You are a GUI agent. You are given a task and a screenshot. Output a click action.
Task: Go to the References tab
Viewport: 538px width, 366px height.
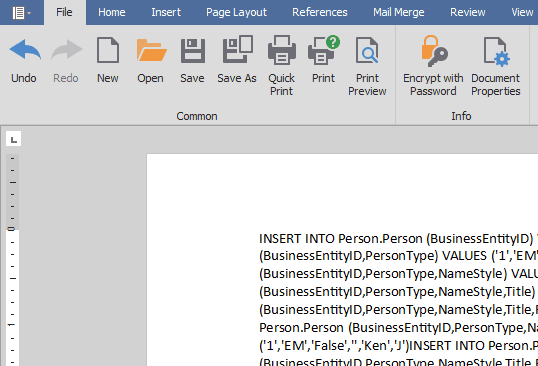[x=320, y=12]
